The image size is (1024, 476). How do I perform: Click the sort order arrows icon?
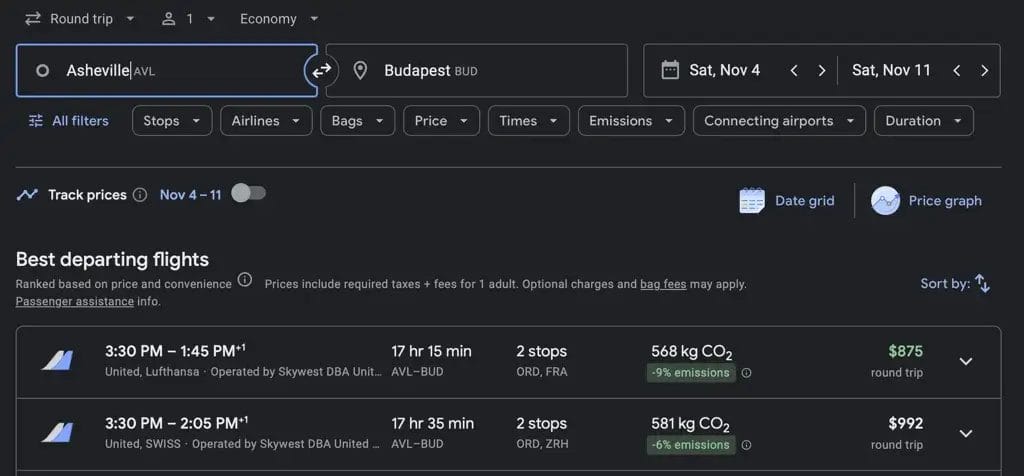pos(982,284)
